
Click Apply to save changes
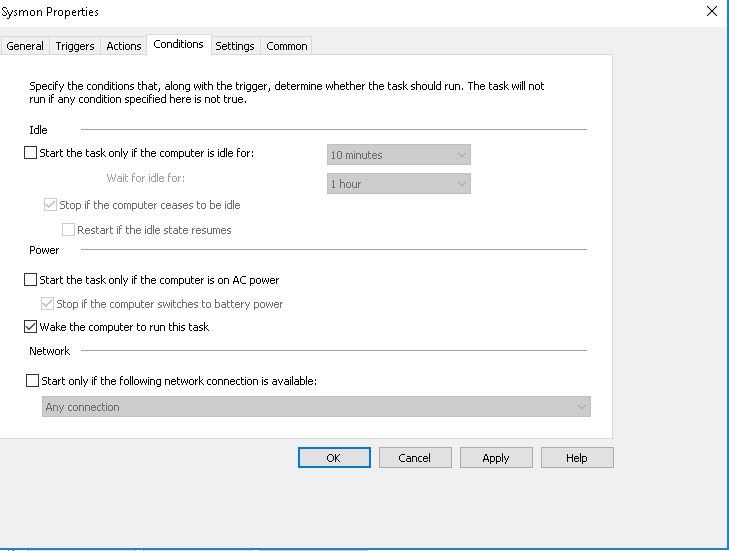496,458
